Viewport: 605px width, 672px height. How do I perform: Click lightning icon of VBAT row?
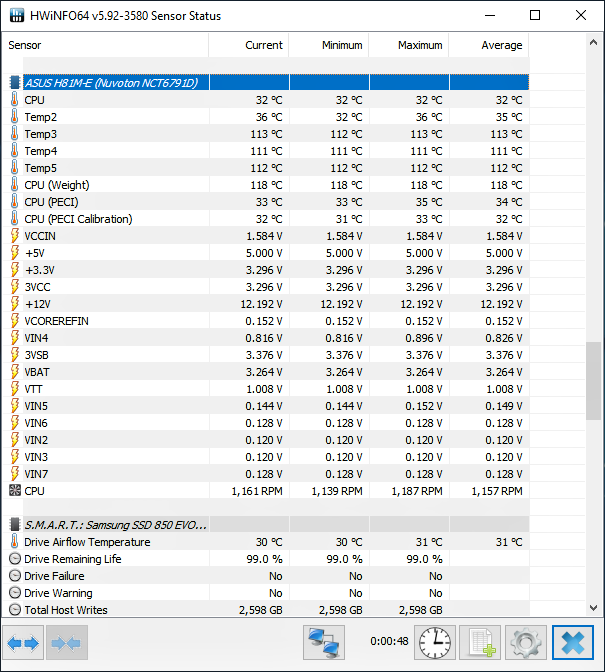(15, 372)
